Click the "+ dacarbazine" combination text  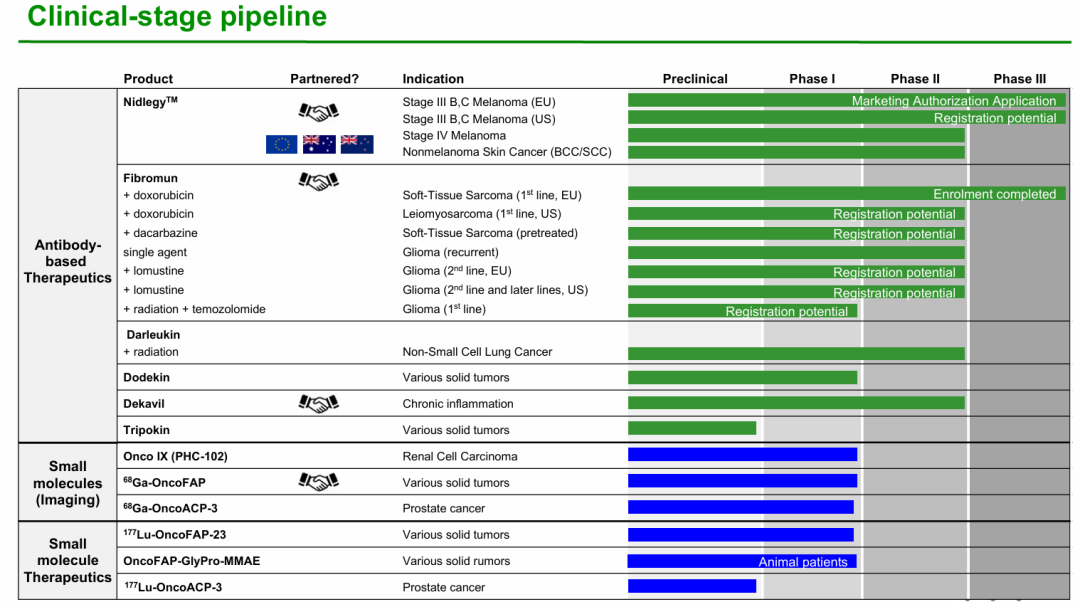(x=160, y=233)
